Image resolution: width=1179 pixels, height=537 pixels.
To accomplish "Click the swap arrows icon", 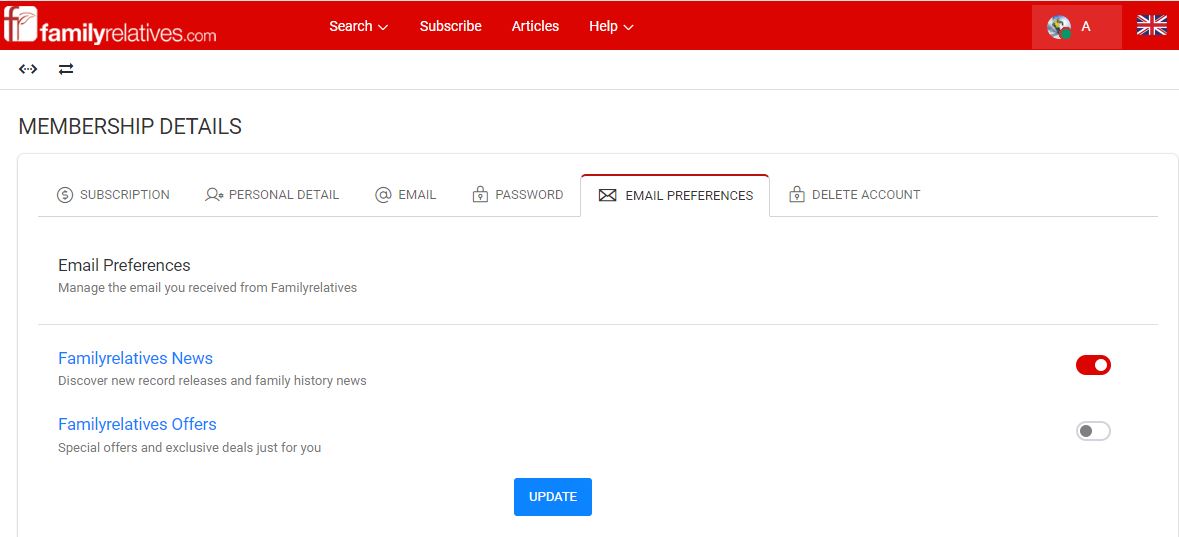I will click(x=66, y=69).
